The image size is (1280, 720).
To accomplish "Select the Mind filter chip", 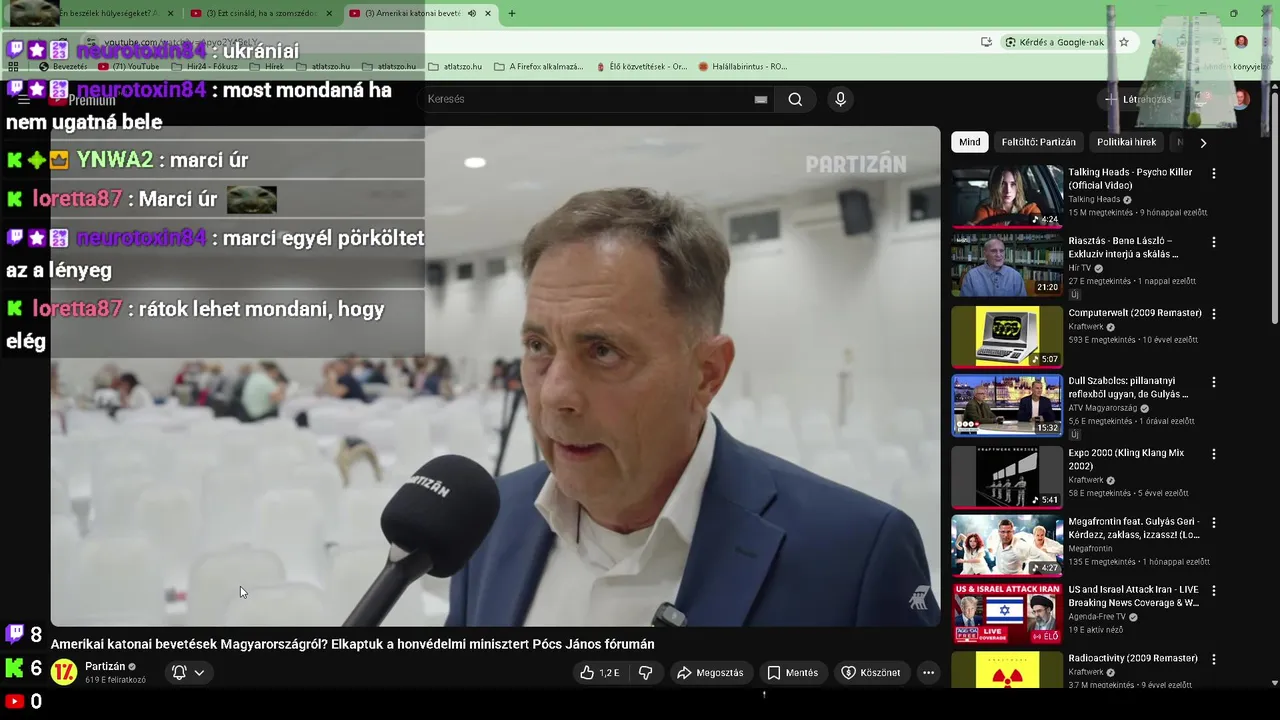I will [x=970, y=142].
